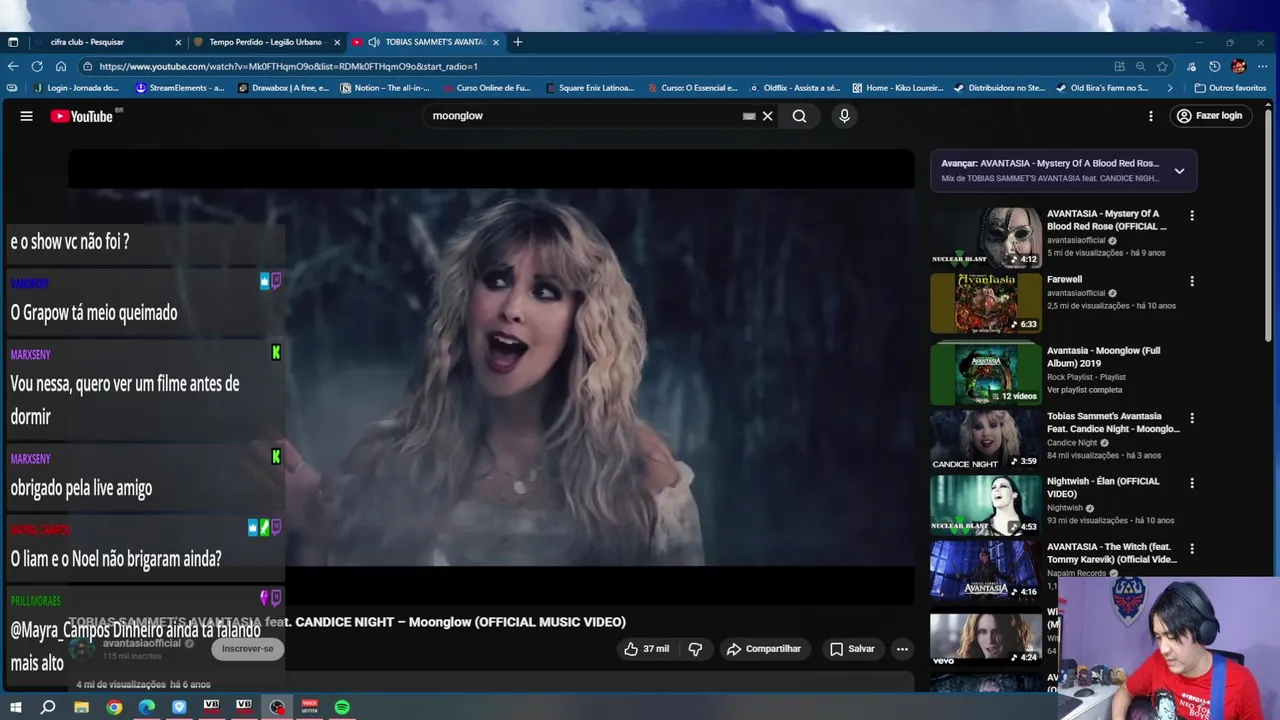
Task: Open options for Nightwish Élan video
Action: [x=1191, y=483]
